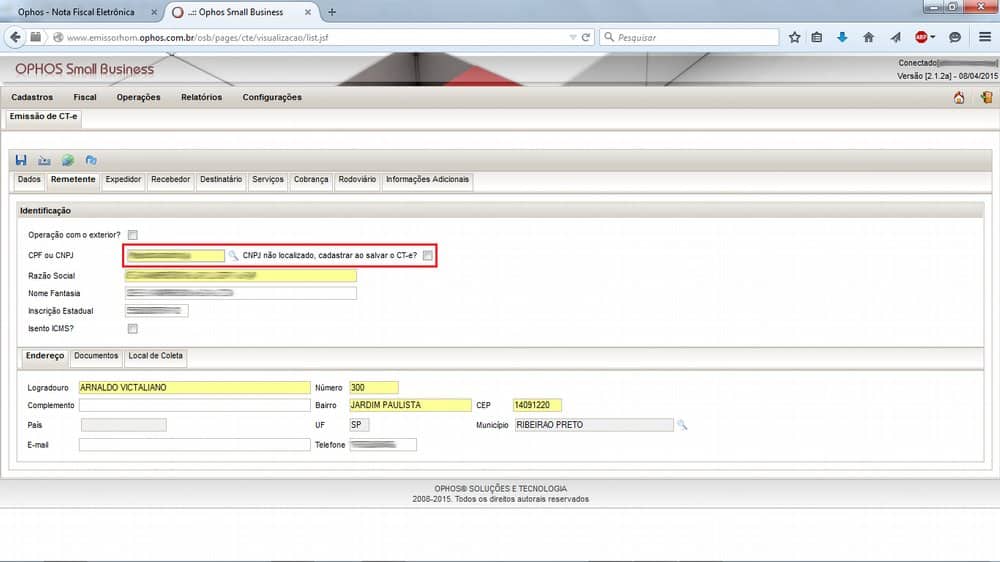Click the tray icon beside Save
The height and width of the screenshot is (562, 1000).
pos(44,160)
